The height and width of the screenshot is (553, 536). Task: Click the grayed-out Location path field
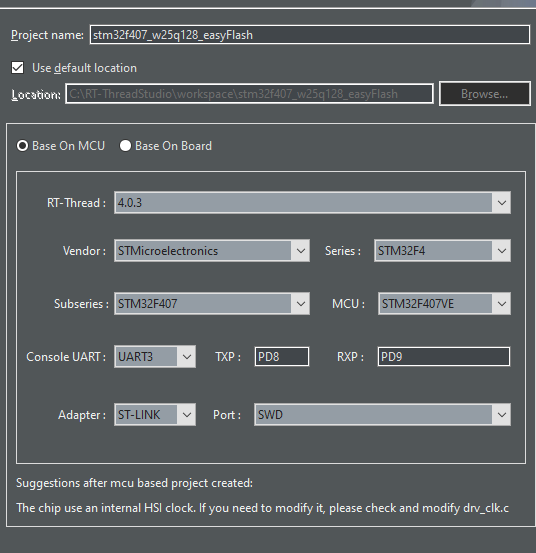tap(250, 94)
